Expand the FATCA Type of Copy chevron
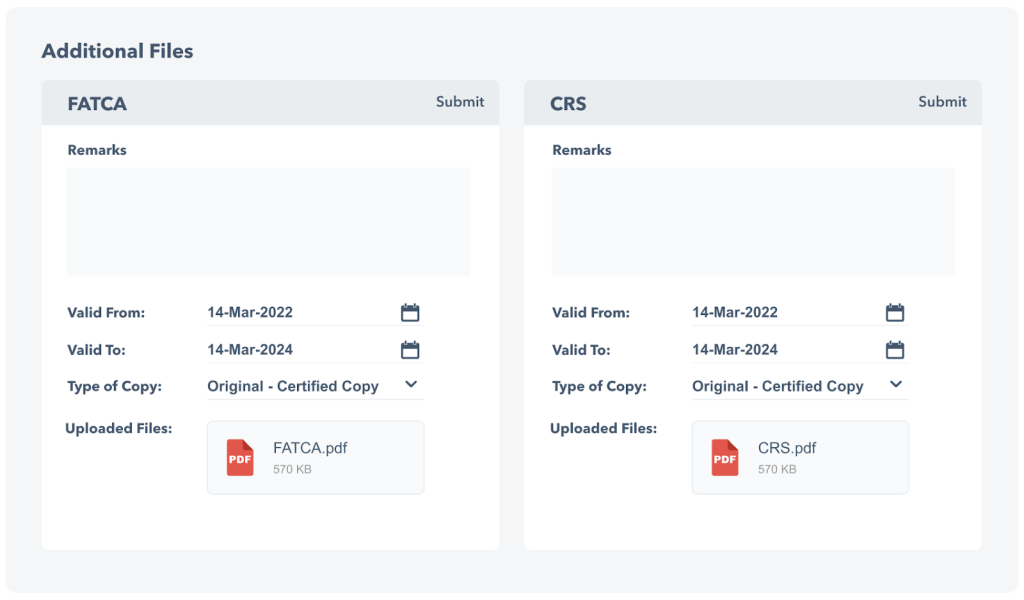Image resolution: width=1024 pixels, height=600 pixels. click(411, 385)
